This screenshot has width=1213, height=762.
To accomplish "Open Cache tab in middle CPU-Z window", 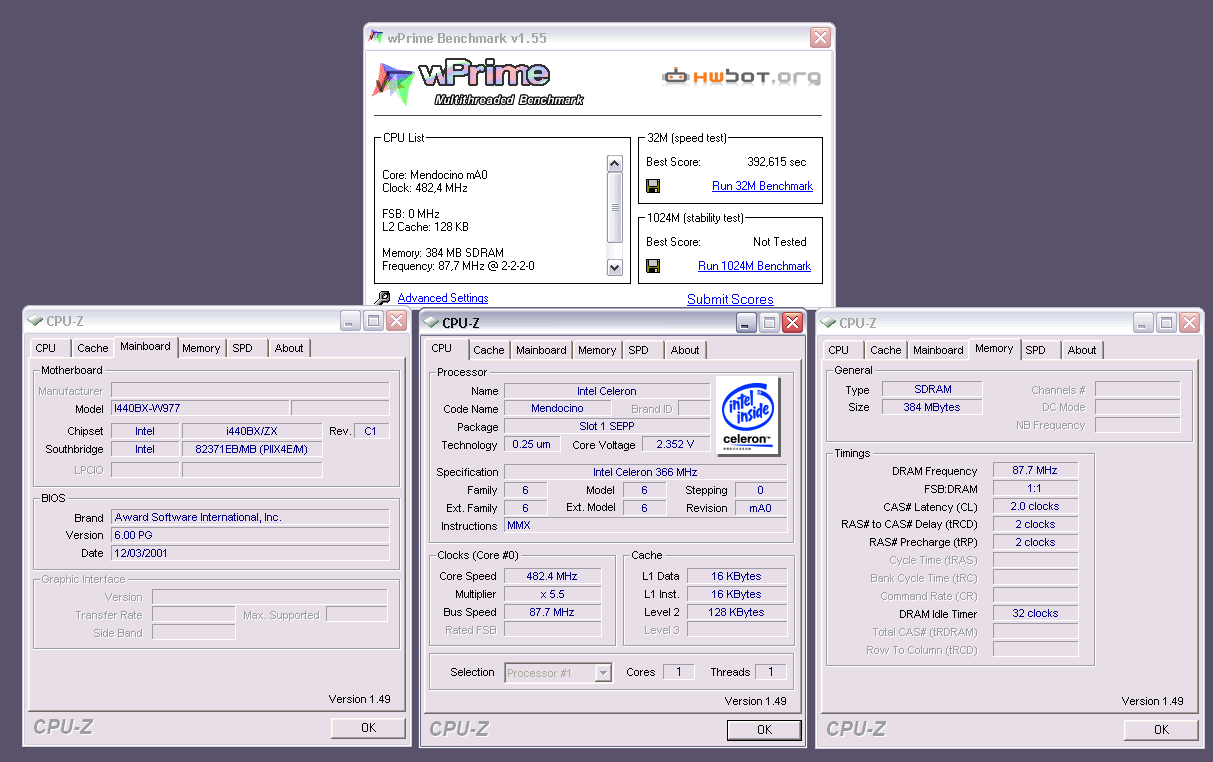I will point(489,350).
